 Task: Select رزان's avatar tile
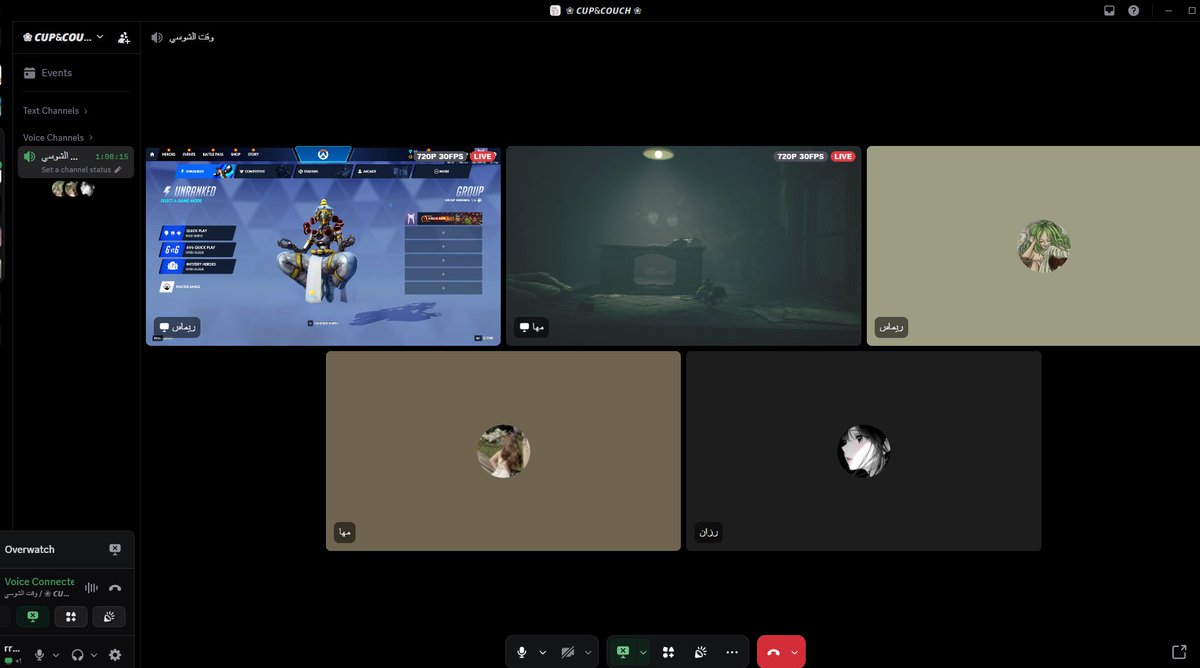863,451
